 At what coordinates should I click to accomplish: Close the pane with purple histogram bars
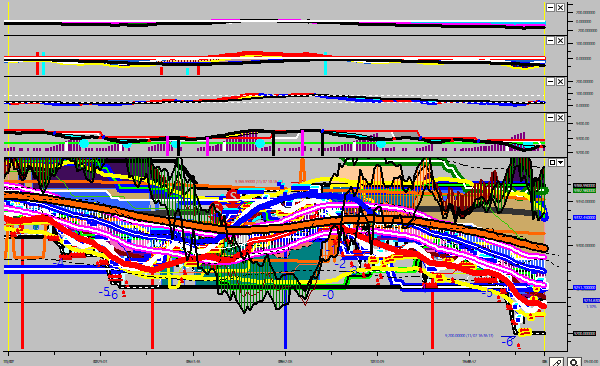pyautogui.click(x=560, y=118)
